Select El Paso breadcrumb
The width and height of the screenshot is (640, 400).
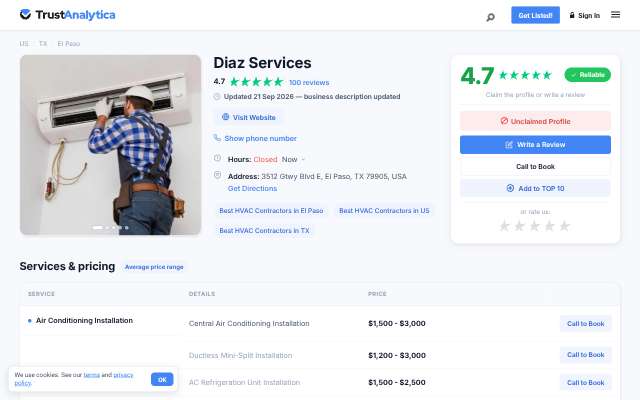69,44
